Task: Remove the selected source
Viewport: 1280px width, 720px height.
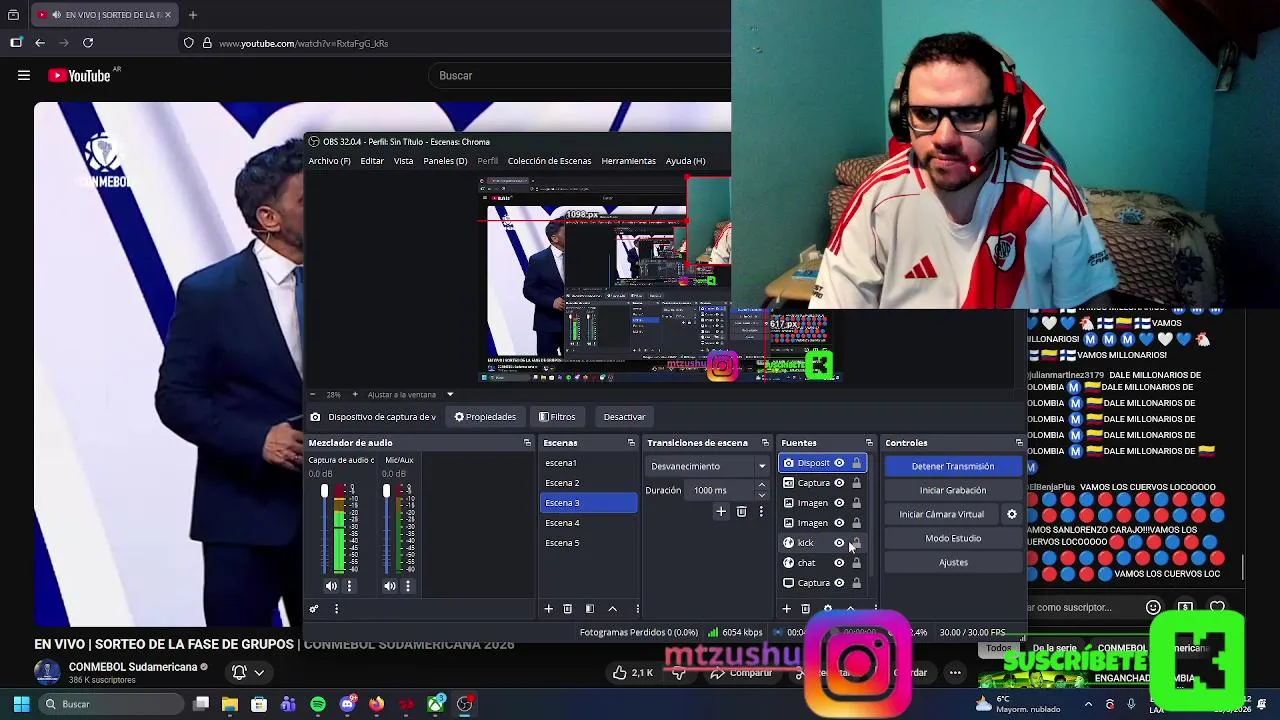Action: pyautogui.click(x=805, y=609)
